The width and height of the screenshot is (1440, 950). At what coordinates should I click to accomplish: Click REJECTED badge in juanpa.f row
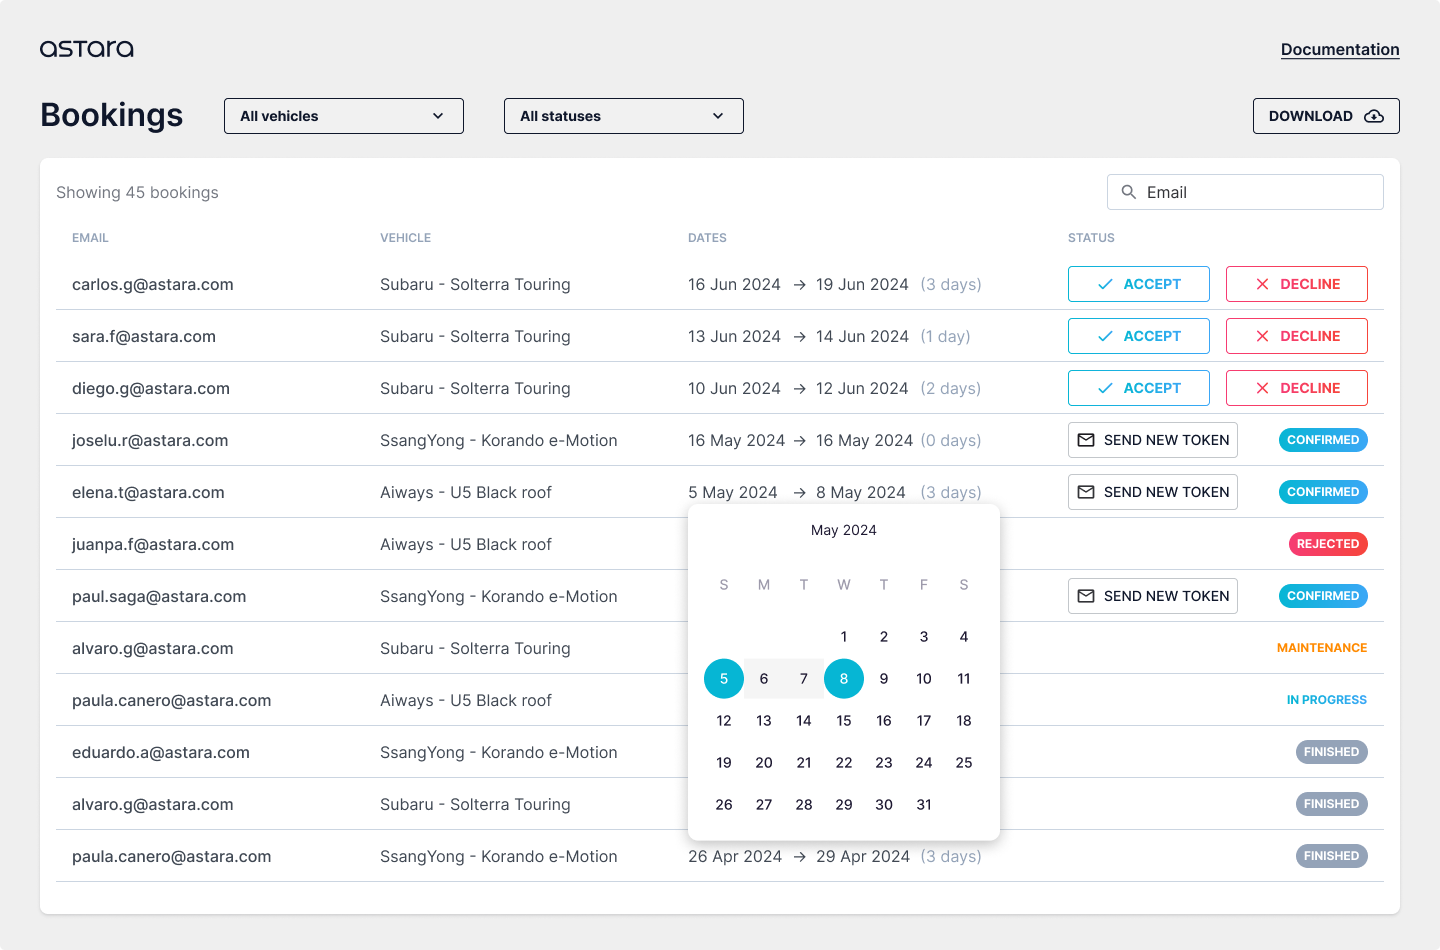tap(1328, 544)
